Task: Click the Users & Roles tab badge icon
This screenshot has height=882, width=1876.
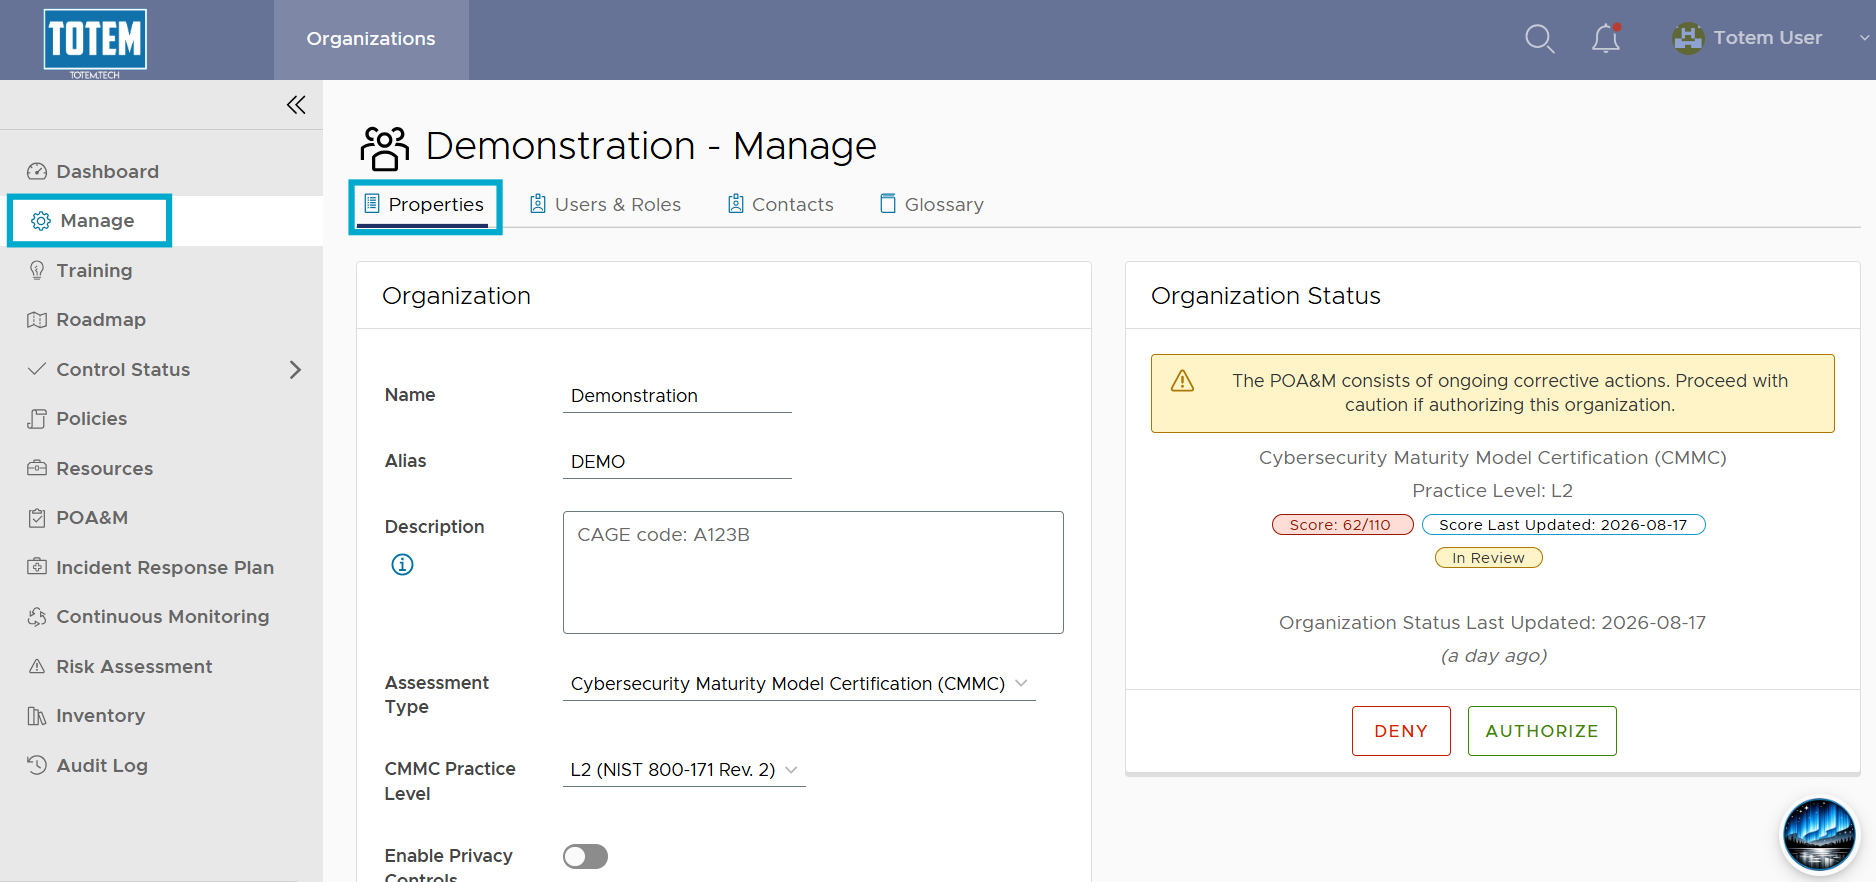Action: click(538, 204)
